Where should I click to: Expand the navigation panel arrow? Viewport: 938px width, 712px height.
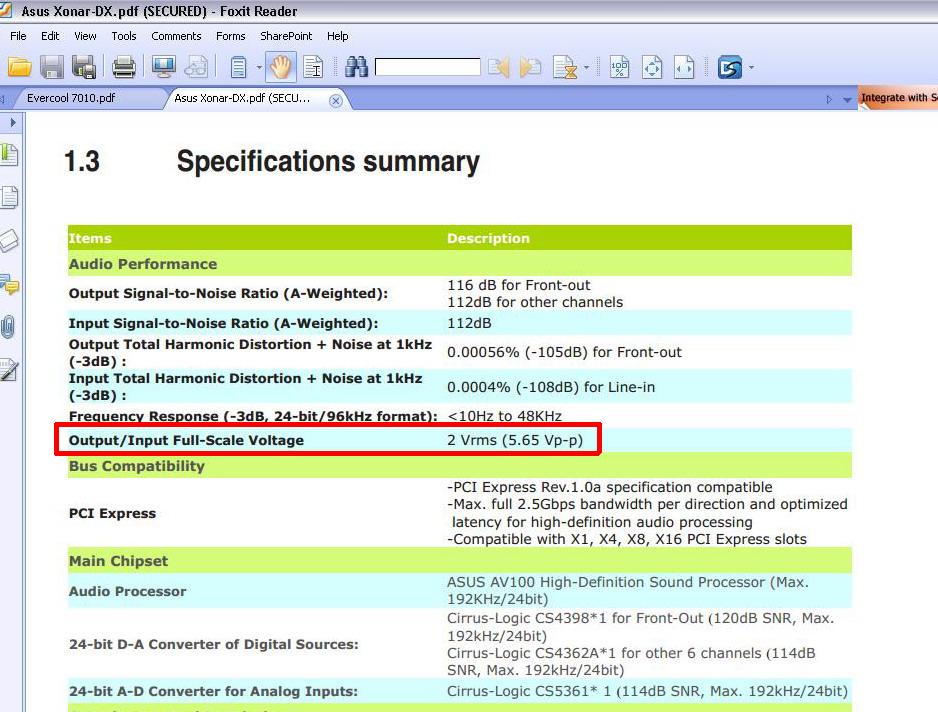(12, 122)
